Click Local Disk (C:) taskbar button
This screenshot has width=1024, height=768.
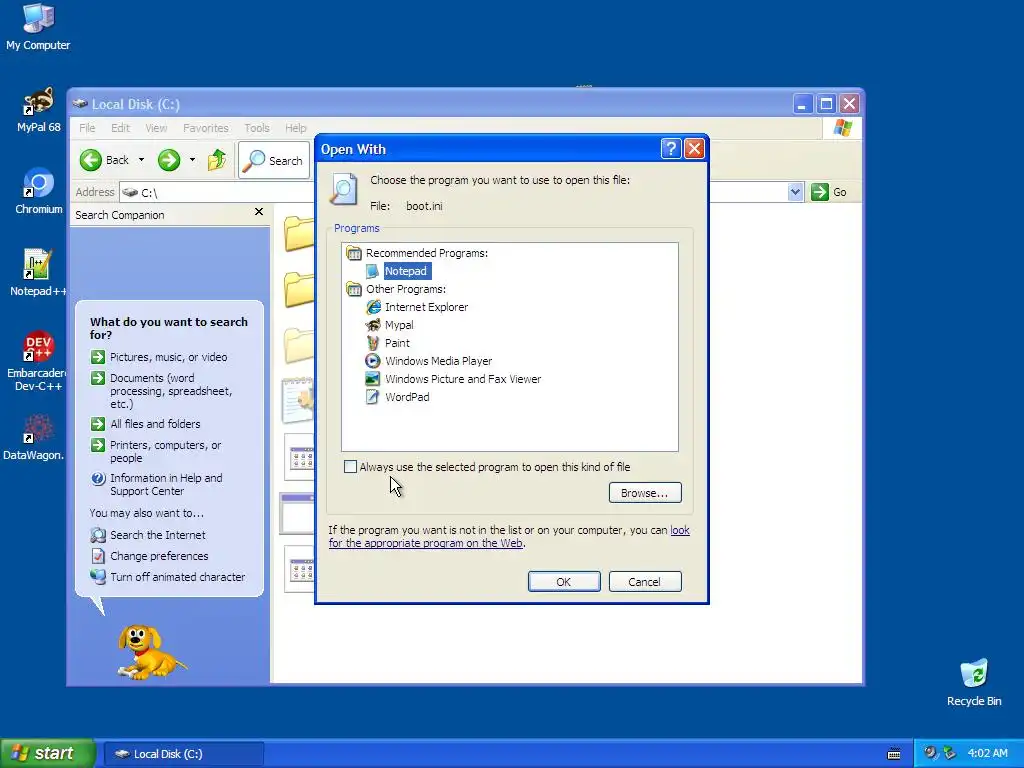(x=184, y=754)
